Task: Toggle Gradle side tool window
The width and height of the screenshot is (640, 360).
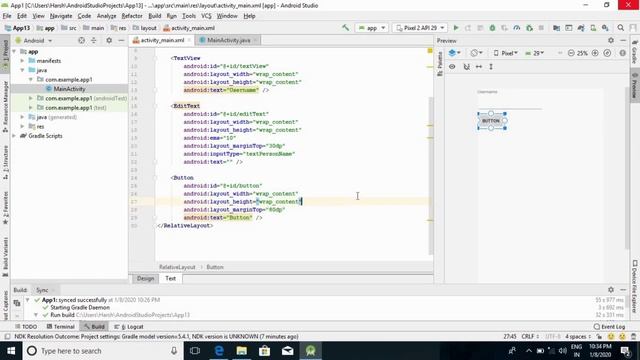Action: tap(635, 52)
